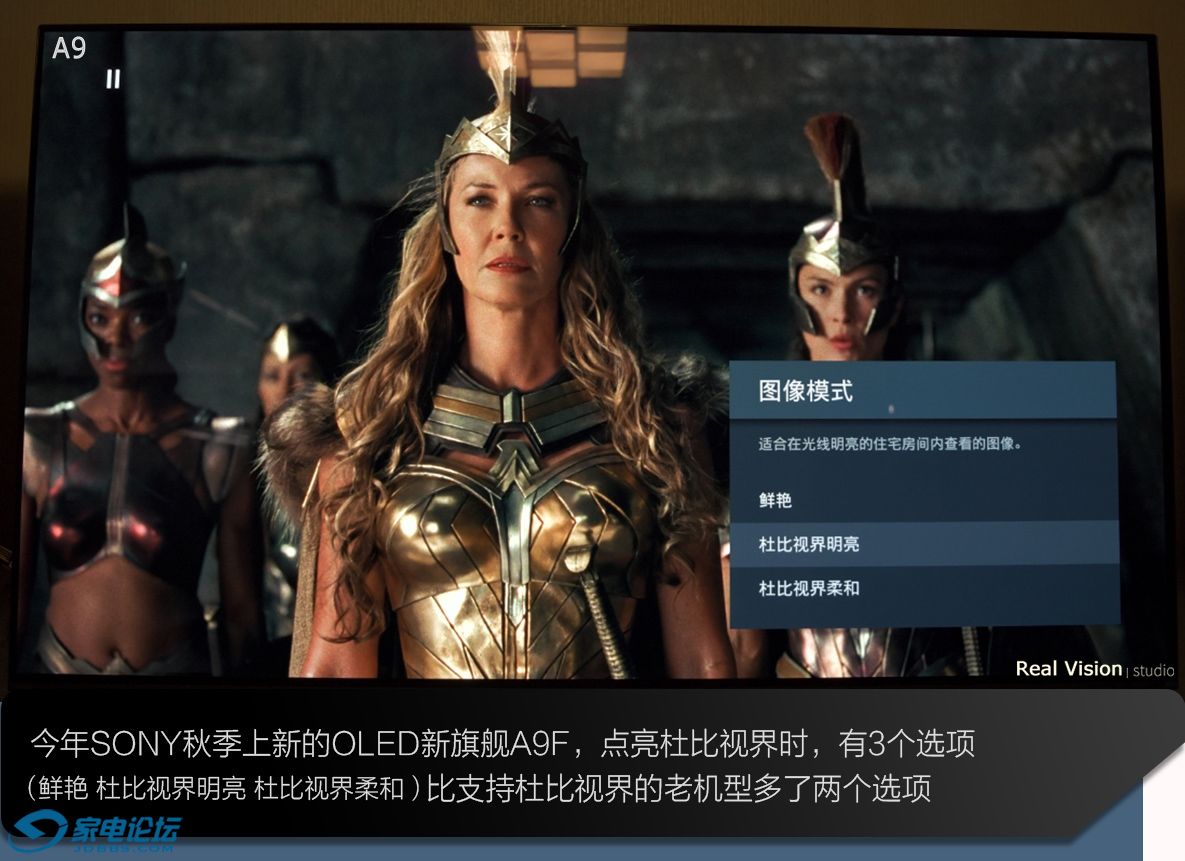This screenshot has width=1185, height=861.
Task: Click the sword hilt at the leader's waist
Action: click(578, 561)
